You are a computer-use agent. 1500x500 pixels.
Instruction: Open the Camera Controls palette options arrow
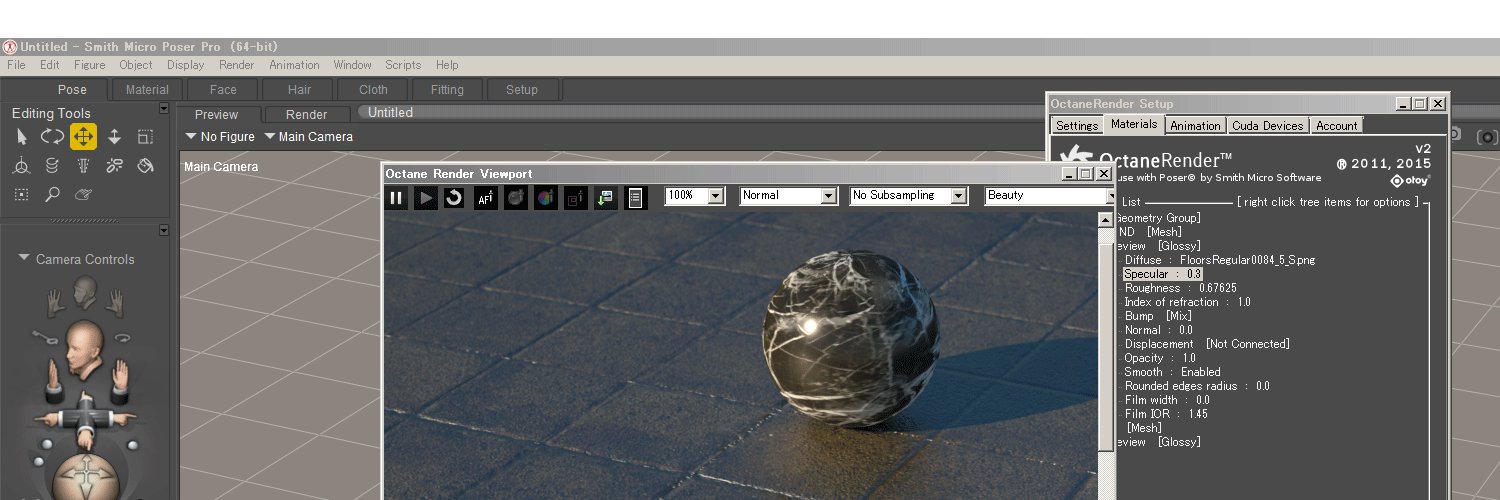(164, 230)
